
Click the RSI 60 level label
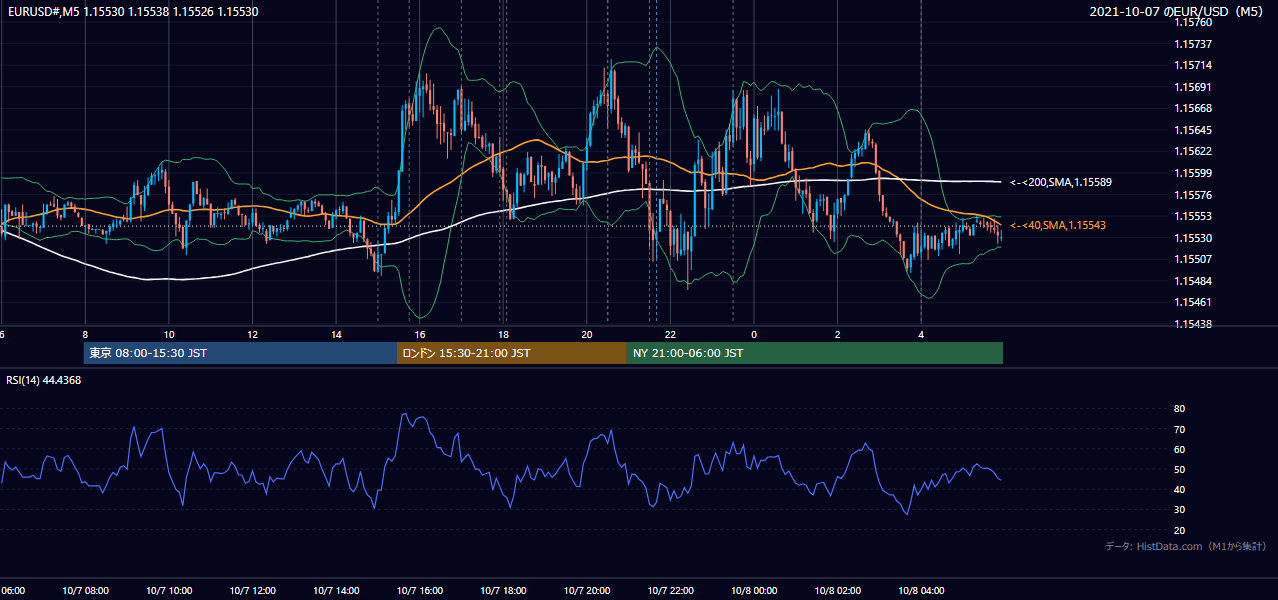pyautogui.click(x=1179, y=450)
